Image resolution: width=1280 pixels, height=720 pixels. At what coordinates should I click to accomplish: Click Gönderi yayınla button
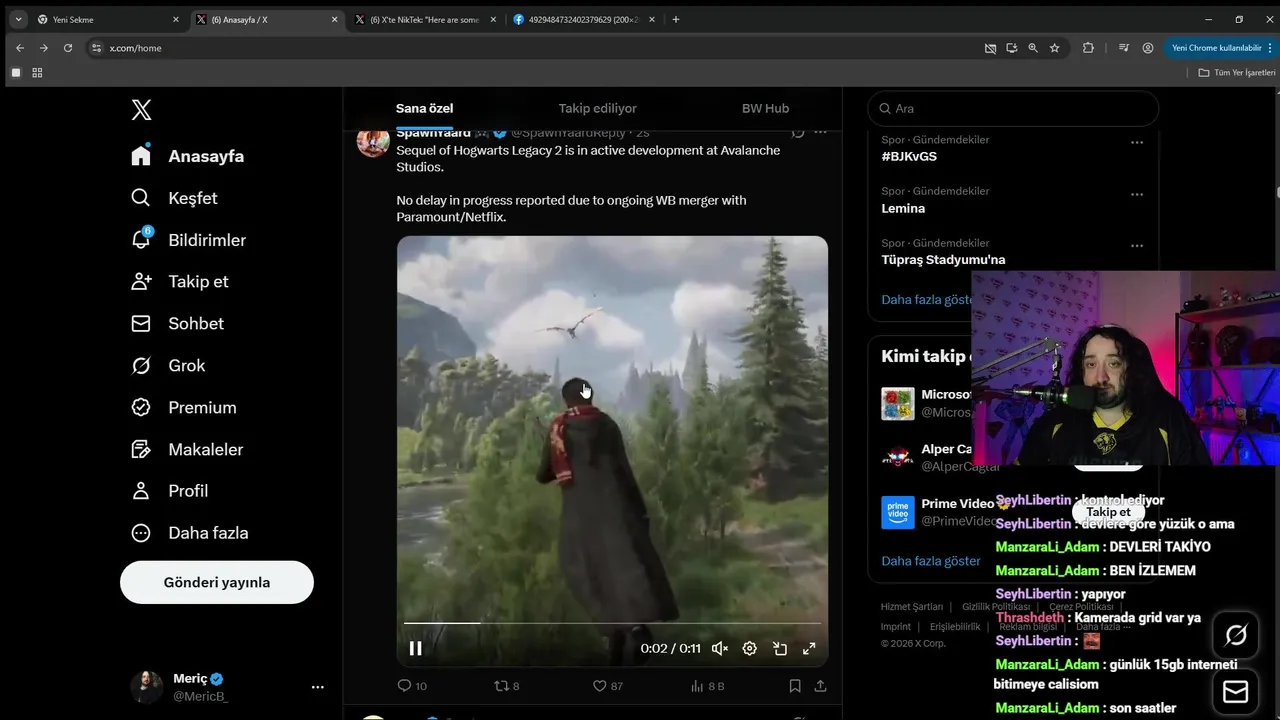click(x=217, y=582)
